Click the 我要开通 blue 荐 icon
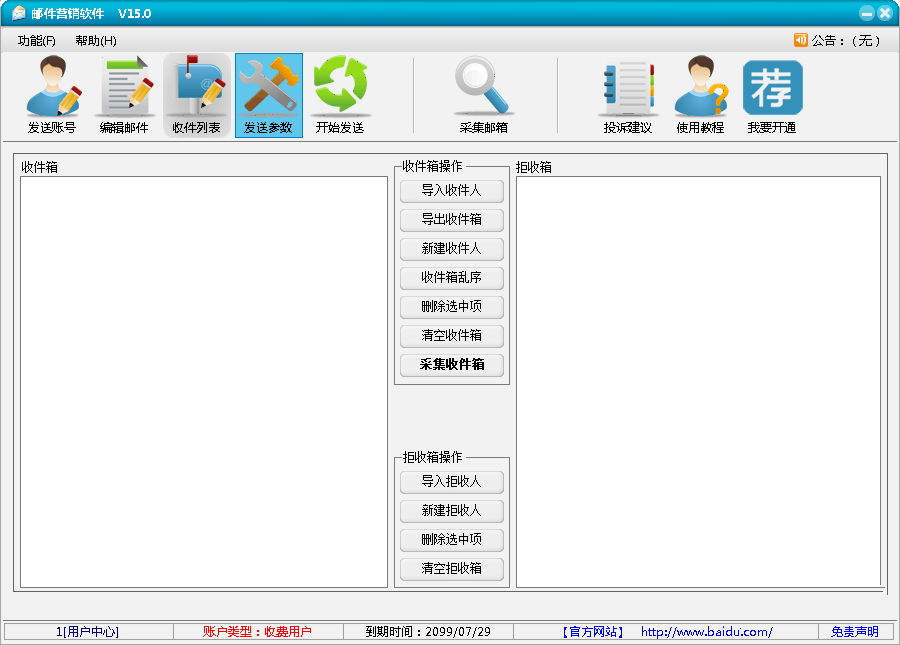Screen dimensions: 900x645 tap(772, 95)
